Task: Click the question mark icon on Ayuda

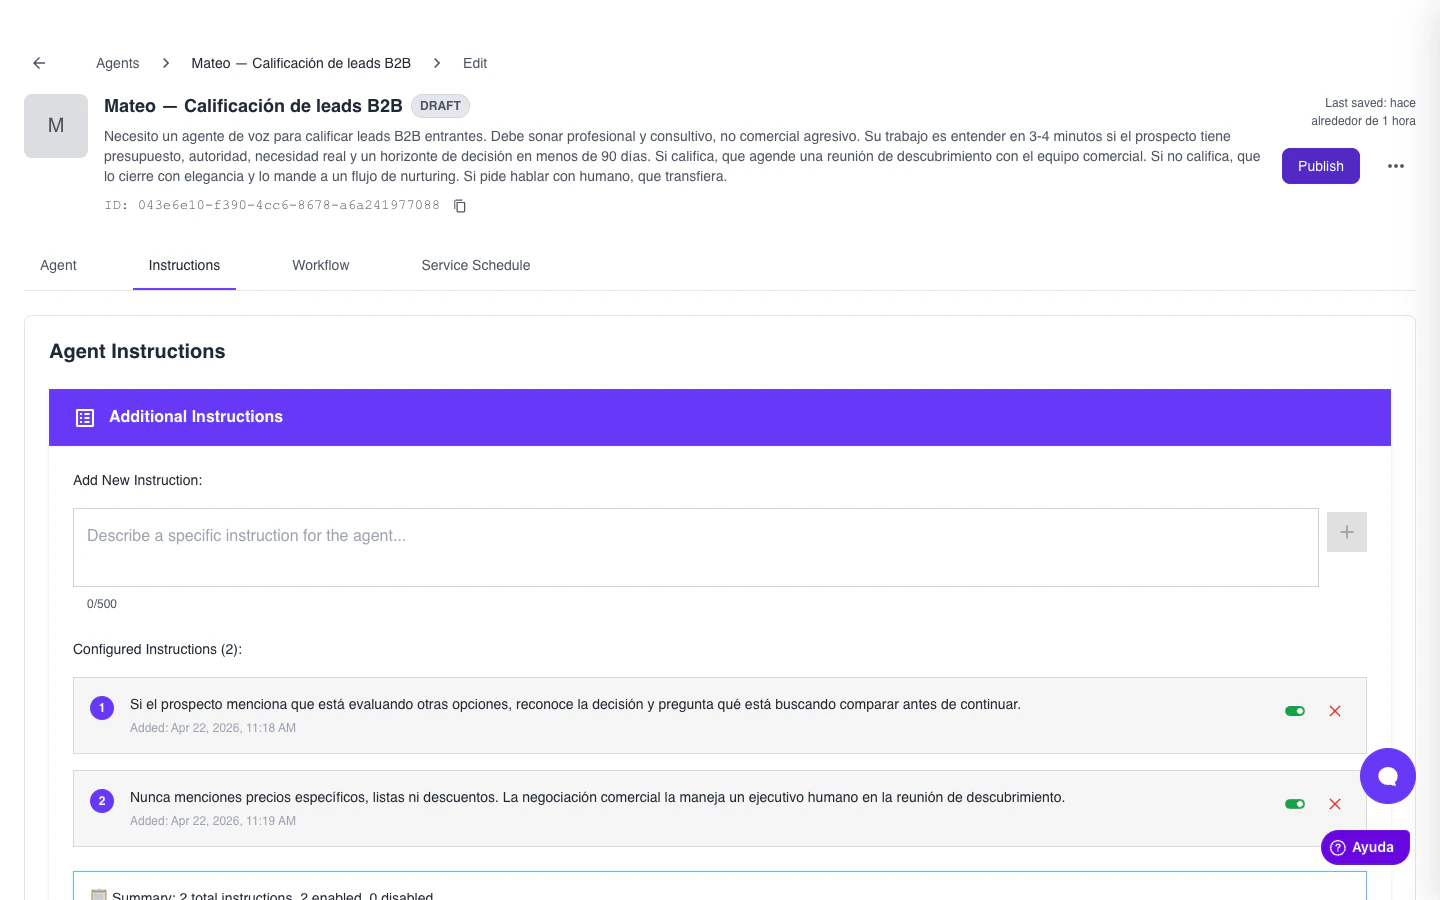Action: pyautogui.click(x=1337, y=847)
